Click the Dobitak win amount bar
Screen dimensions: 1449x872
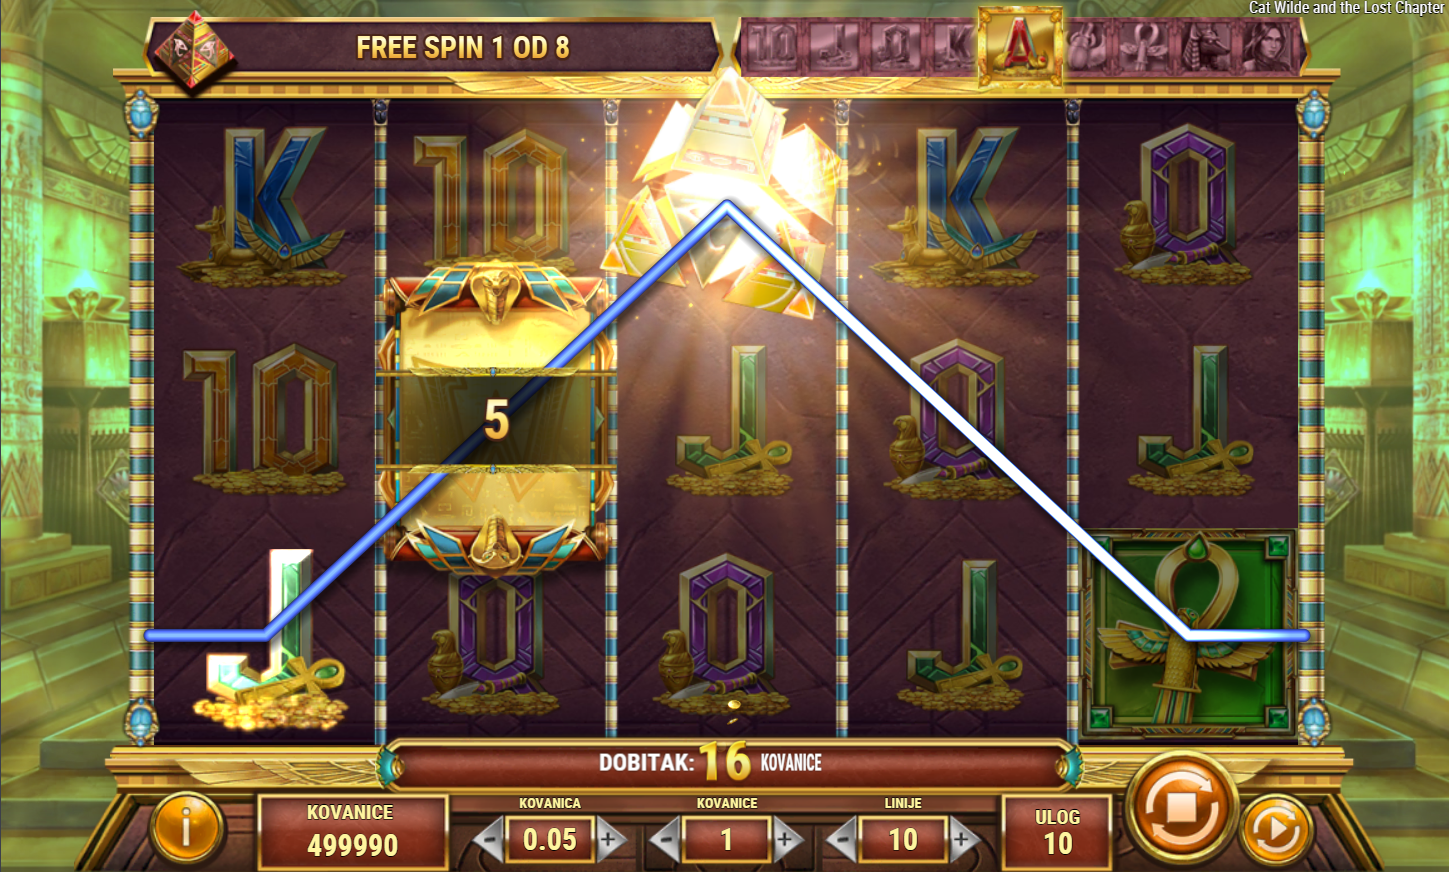coord(727,764)
